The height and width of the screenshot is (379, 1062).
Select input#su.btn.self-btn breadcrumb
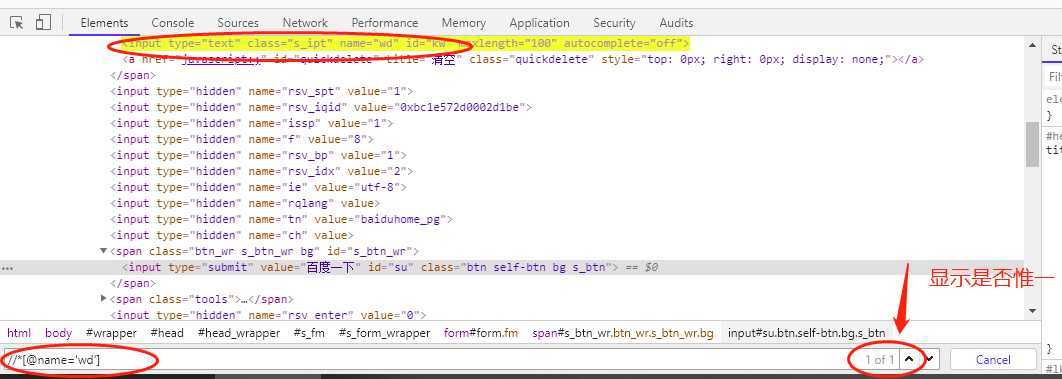[806, 333]
